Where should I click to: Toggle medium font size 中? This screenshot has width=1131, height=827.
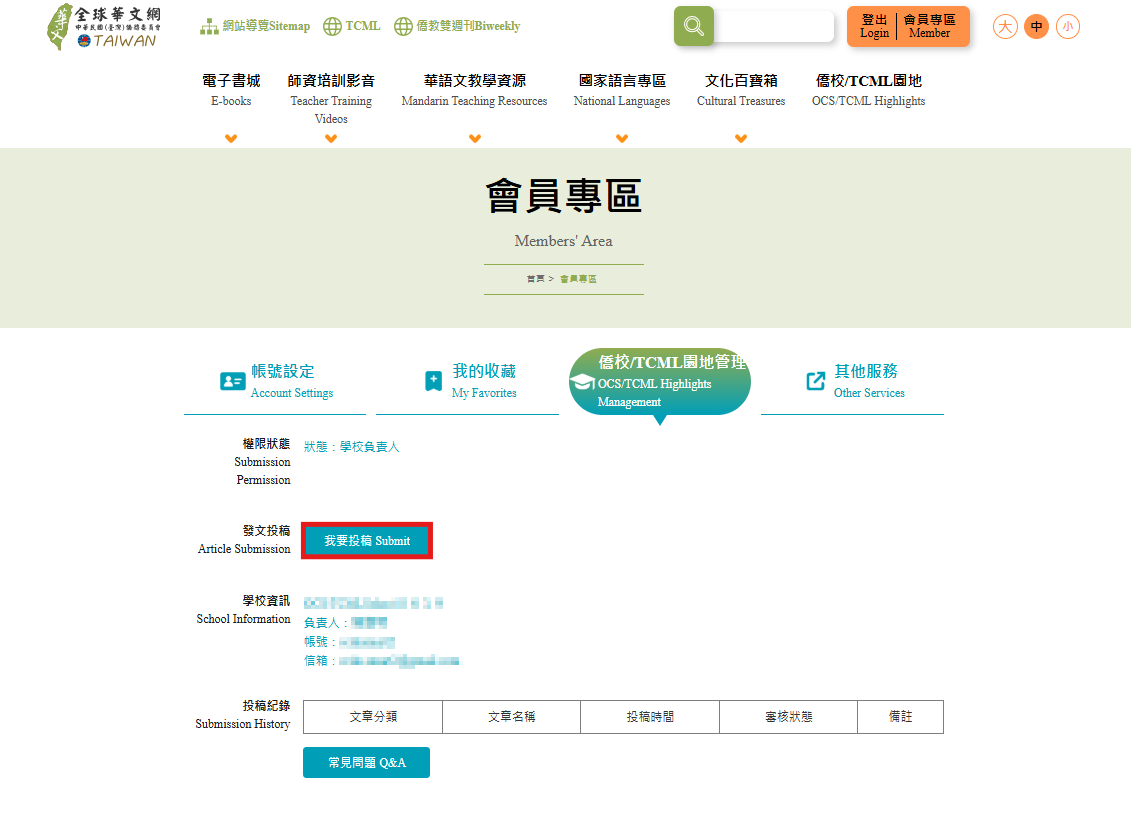pyautogui.click(x=1036, y=26)
